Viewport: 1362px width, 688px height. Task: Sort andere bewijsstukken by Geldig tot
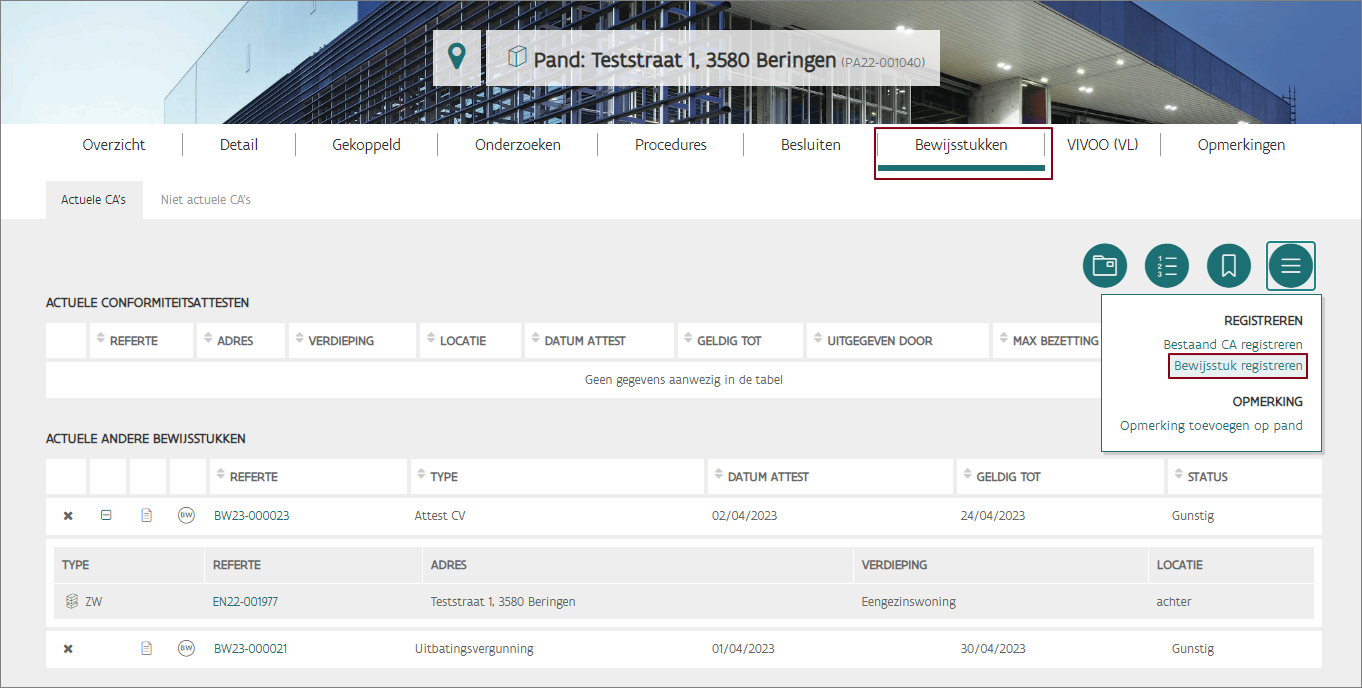tap(1008, 477)
